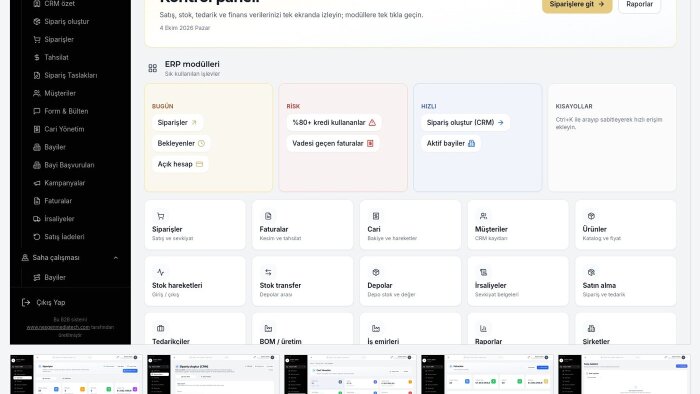Open Bekleyenler chip with clock icon
The width and height of the screenshot is (700, 394).
181,143
